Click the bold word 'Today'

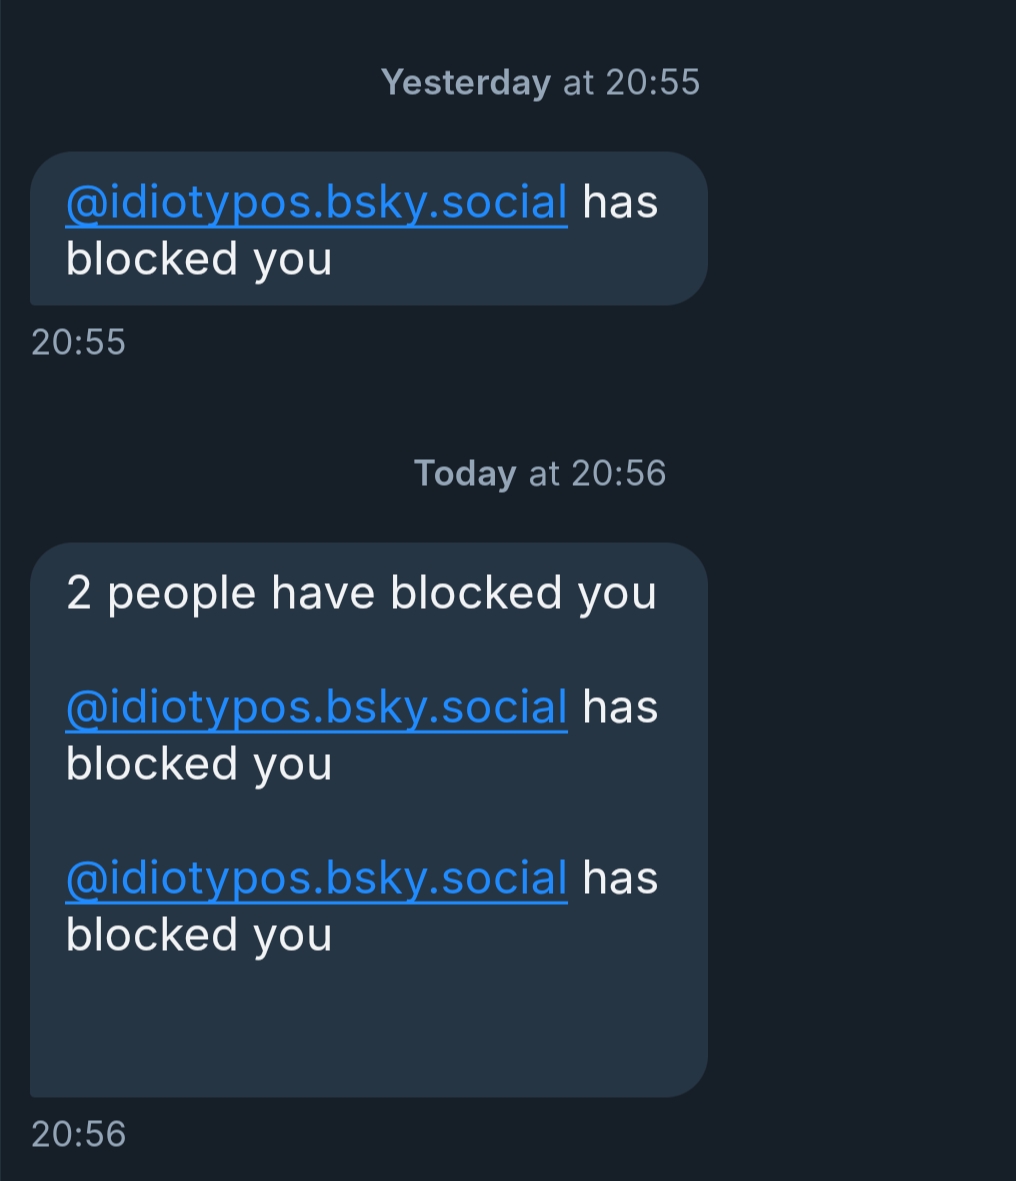(x=465, y=475)
